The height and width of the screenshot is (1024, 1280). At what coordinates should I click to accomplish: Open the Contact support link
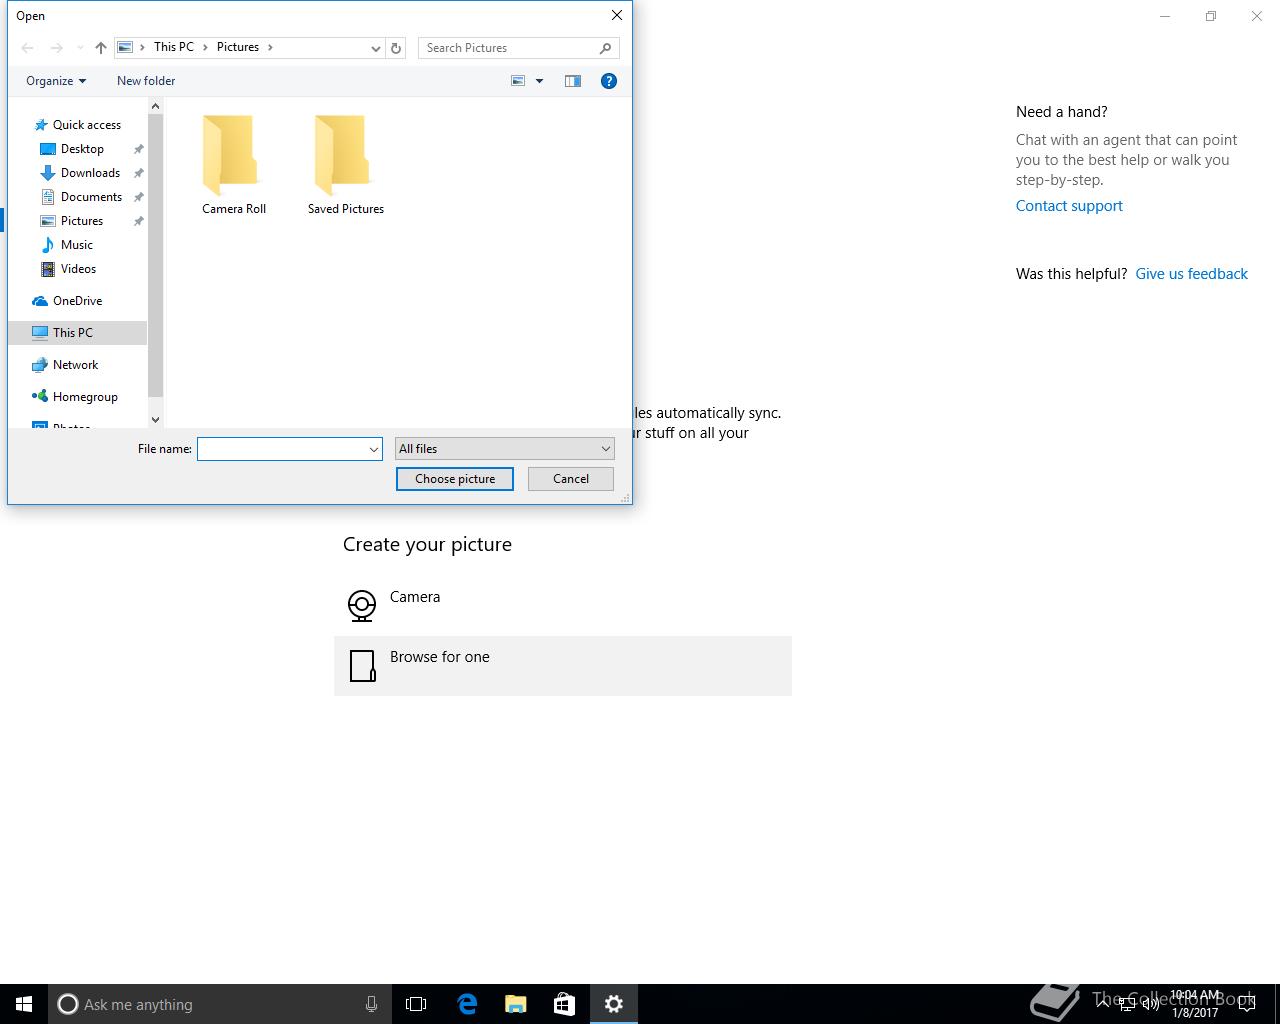point(1069,206)
